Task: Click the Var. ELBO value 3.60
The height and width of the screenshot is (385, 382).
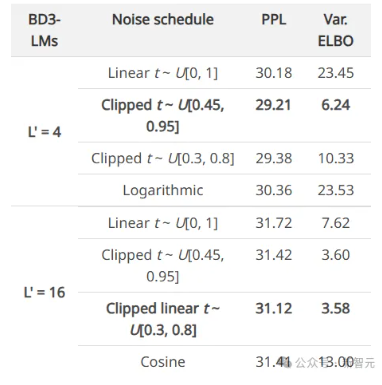Action: tap(336, 255)
